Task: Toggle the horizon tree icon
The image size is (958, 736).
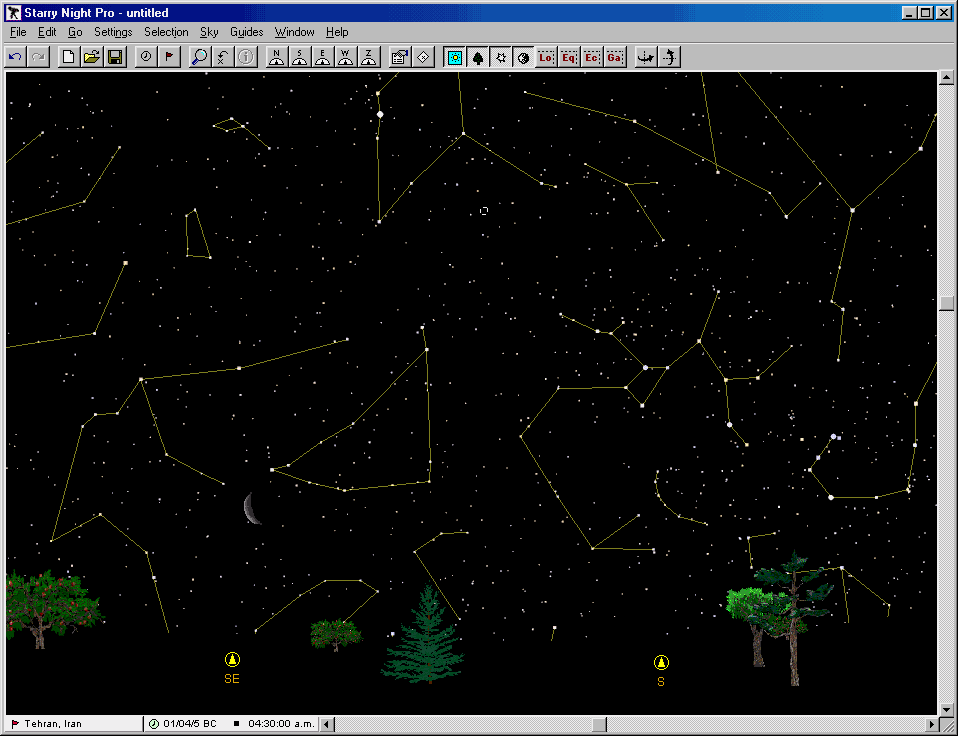Action: click(x=478, y=57)
